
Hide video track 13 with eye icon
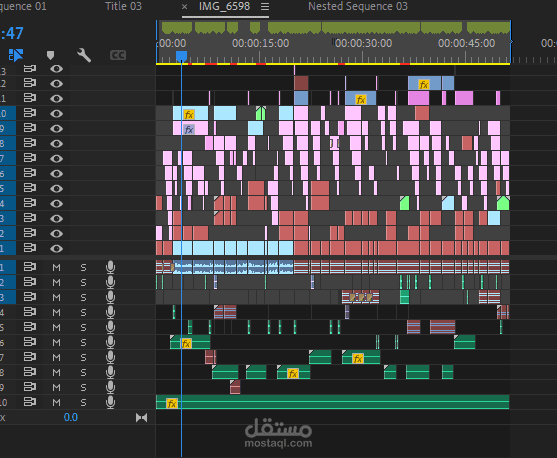[x=56, y=69]
